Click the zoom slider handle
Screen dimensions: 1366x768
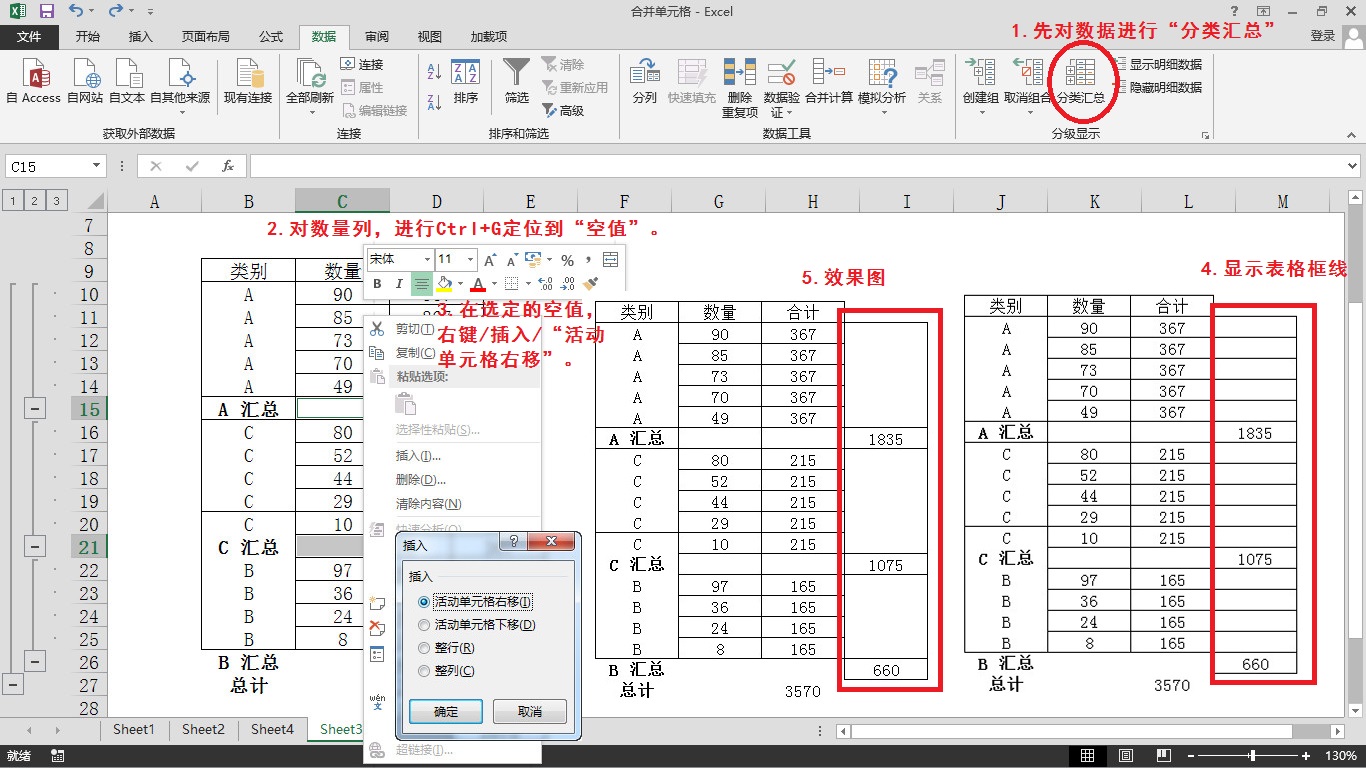1253,755
